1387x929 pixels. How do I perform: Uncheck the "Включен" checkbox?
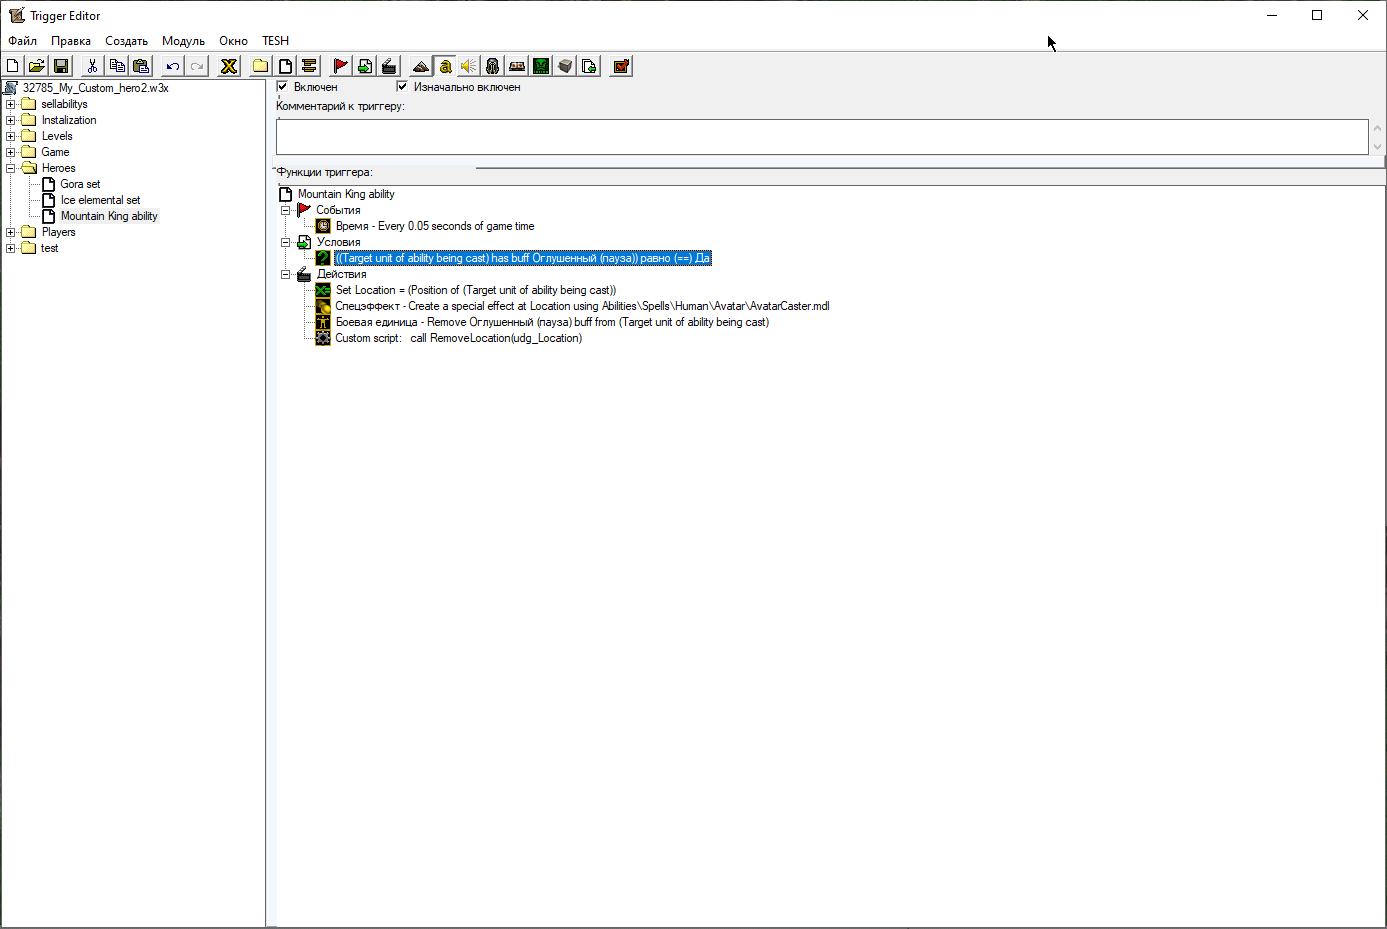coord(282,87)
